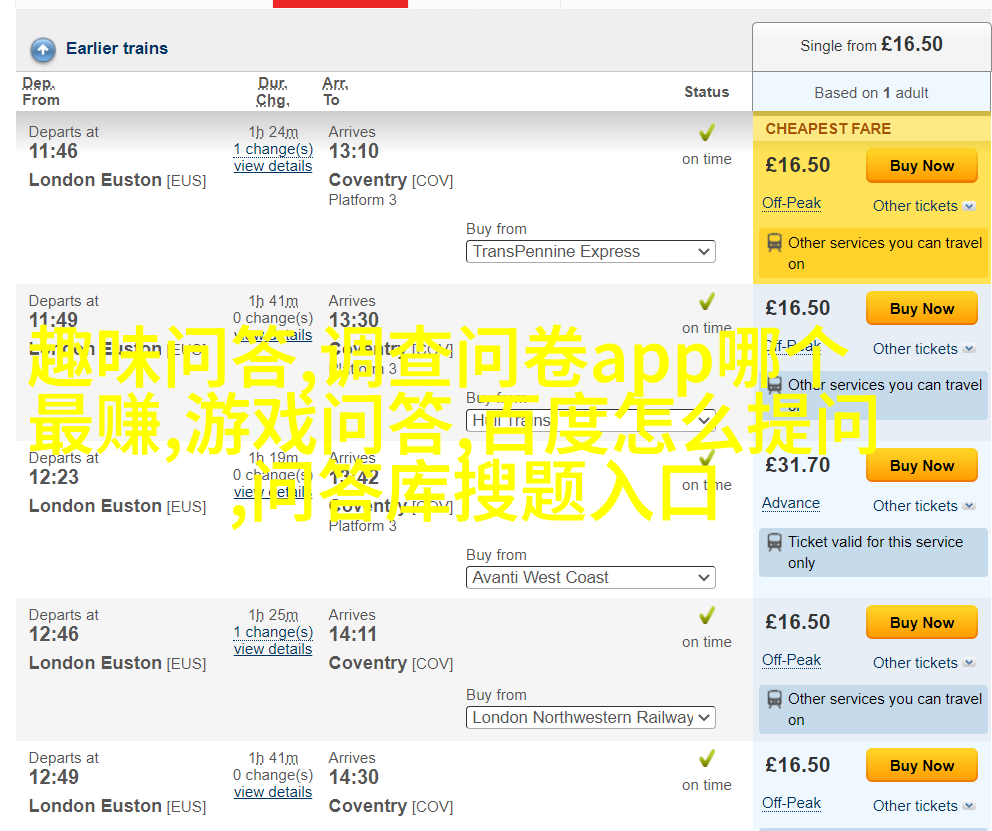Screen dimensions: 992x831
Task: Open 1 change(s) link for 12:46 train
Action: coord(273,632)
